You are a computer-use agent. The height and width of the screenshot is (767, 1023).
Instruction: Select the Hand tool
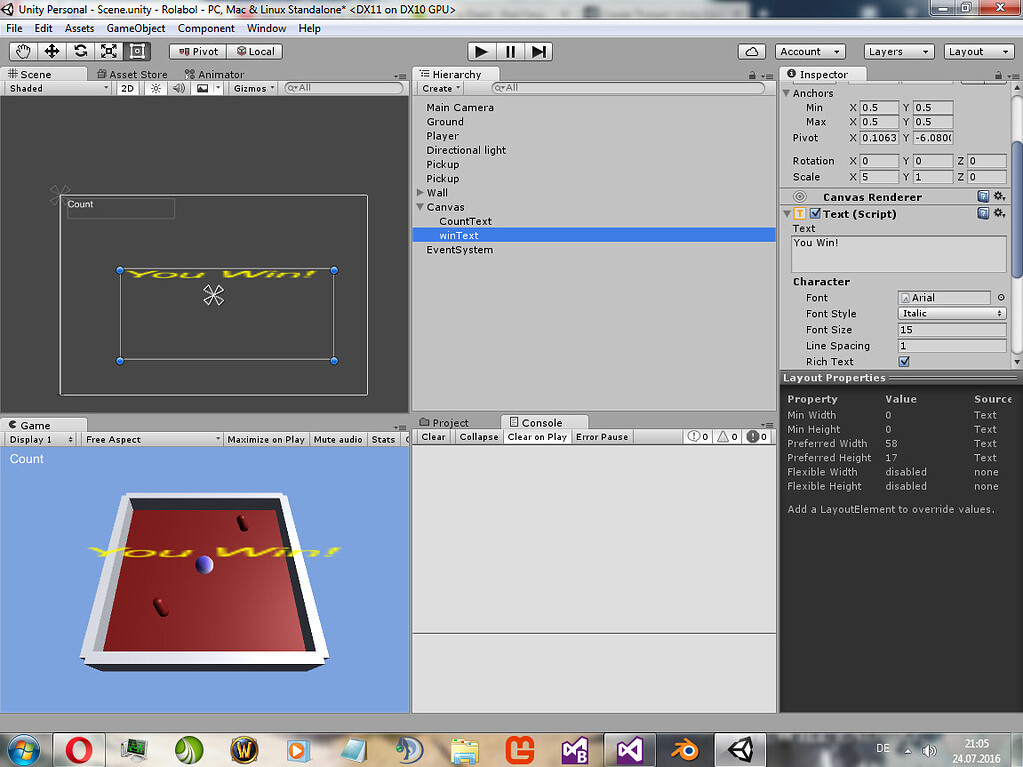22,51
